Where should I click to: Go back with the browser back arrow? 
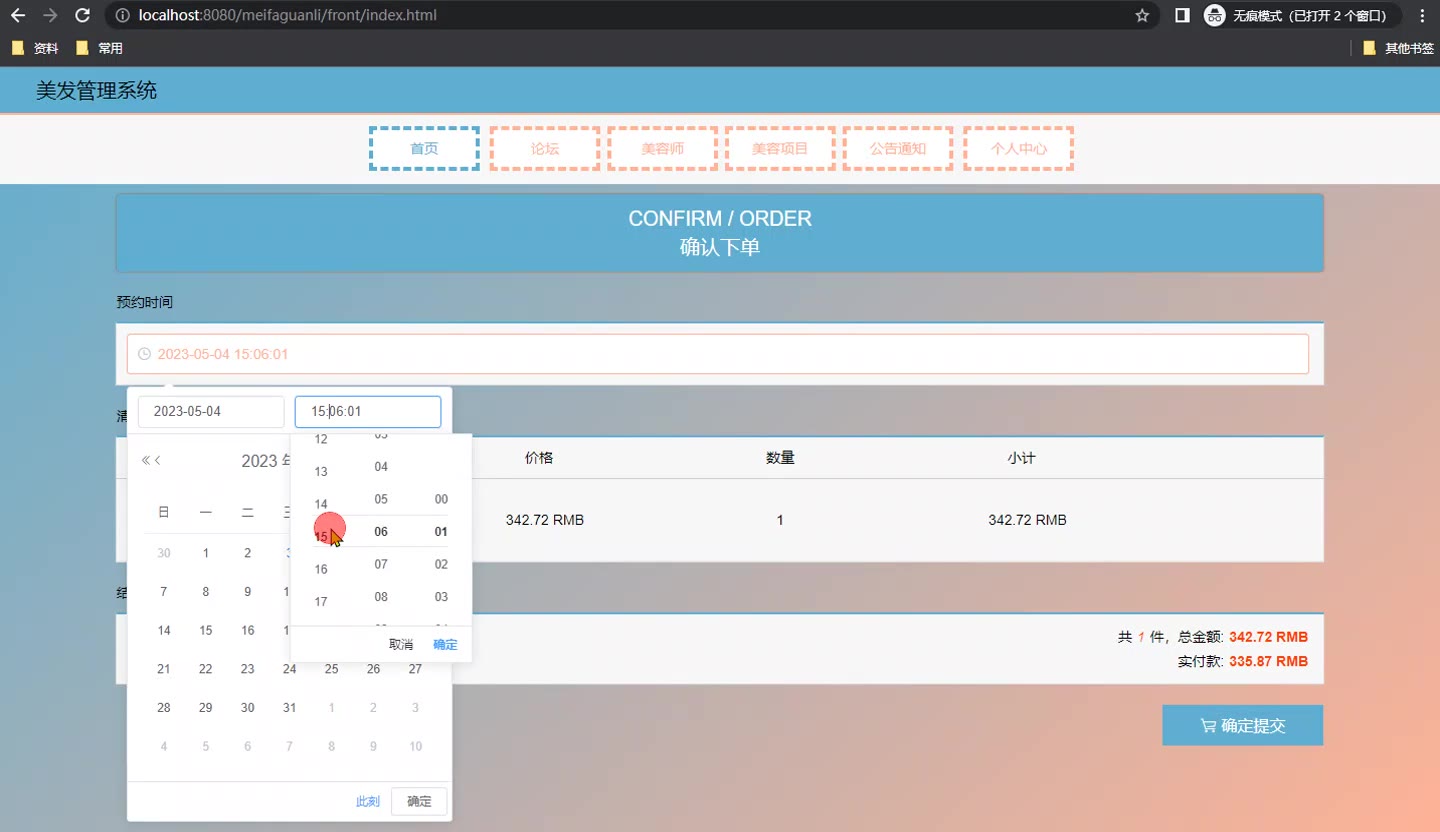coord(18,15)
